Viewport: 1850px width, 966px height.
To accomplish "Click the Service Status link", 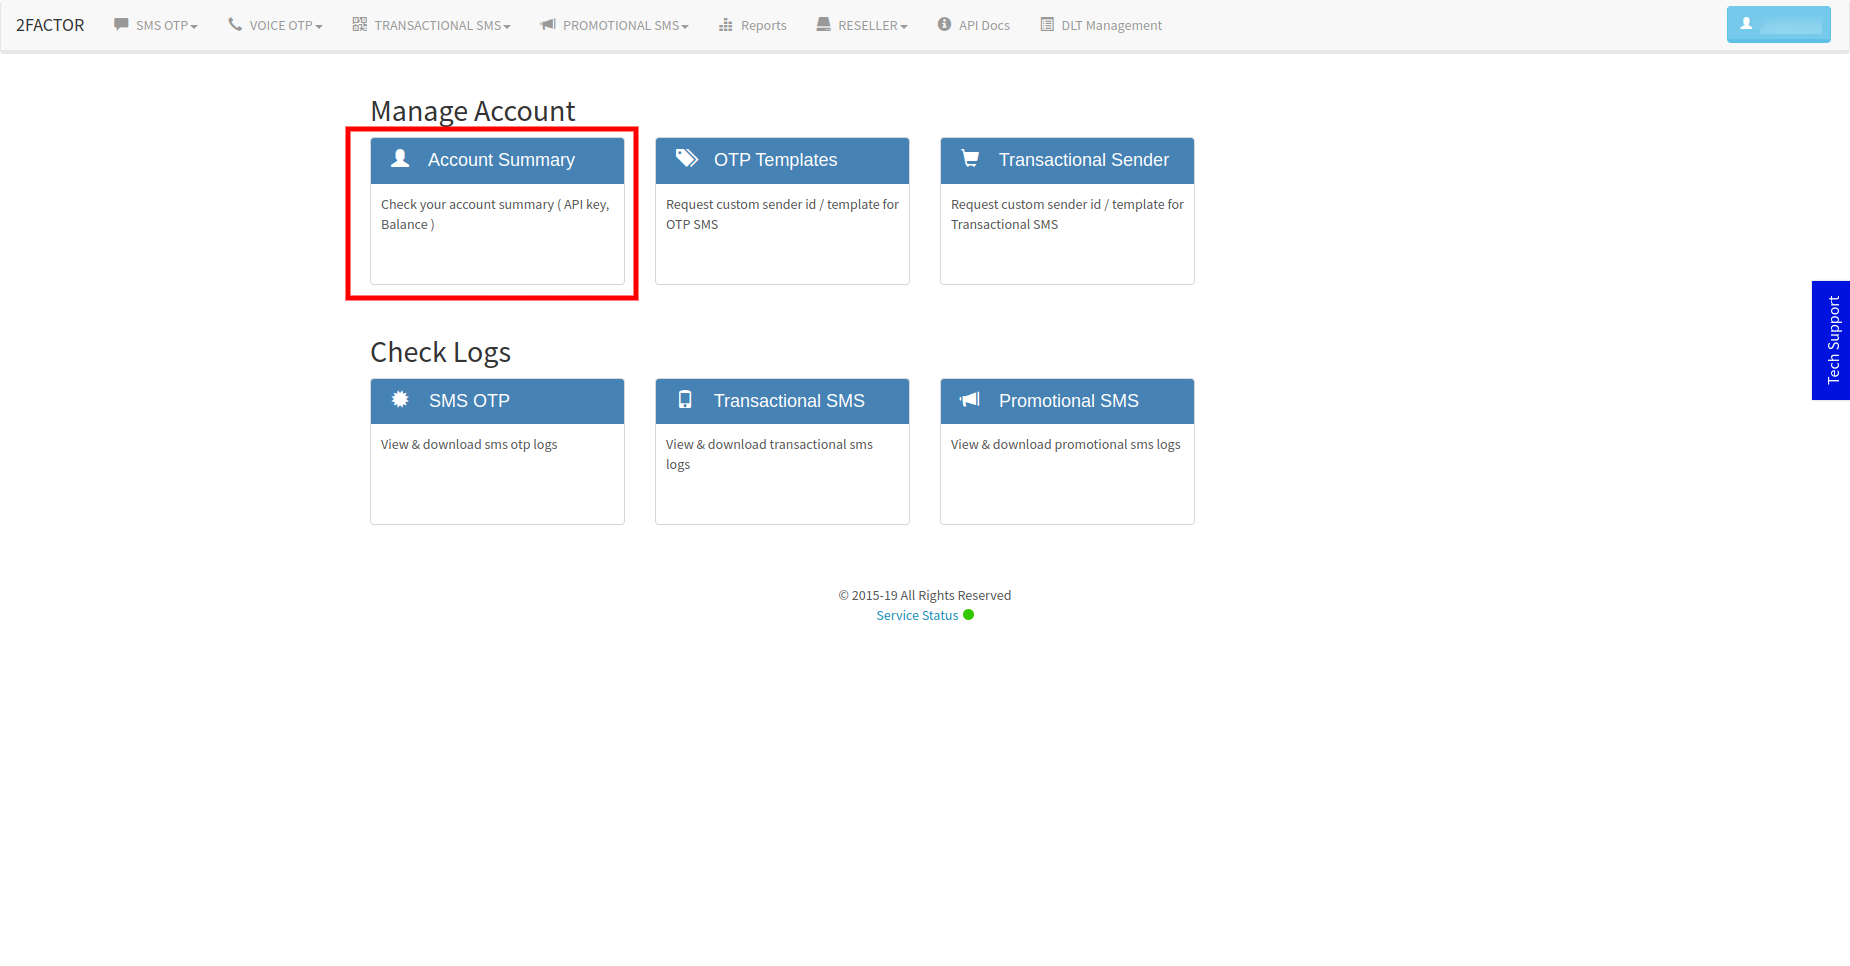I will [917, 615].
